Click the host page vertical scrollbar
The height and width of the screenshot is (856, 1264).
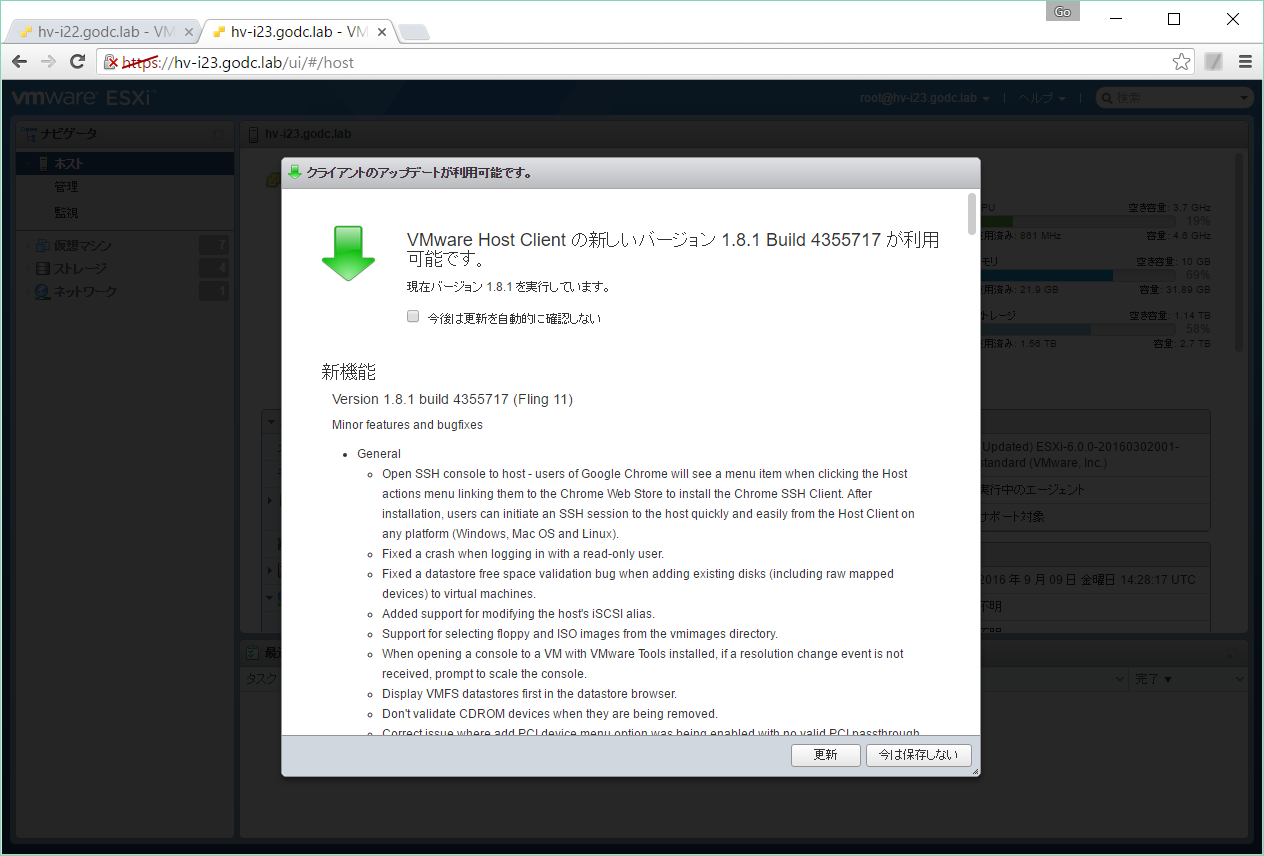click(1240, 252)
